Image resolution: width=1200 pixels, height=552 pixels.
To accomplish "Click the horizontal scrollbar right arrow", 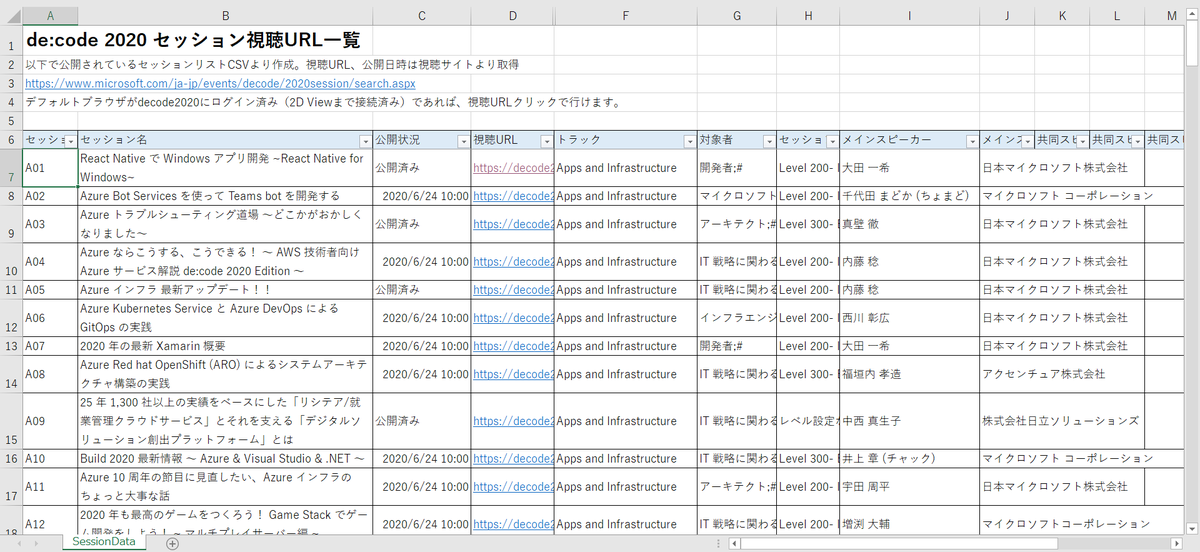I will tap(1179, 544).
